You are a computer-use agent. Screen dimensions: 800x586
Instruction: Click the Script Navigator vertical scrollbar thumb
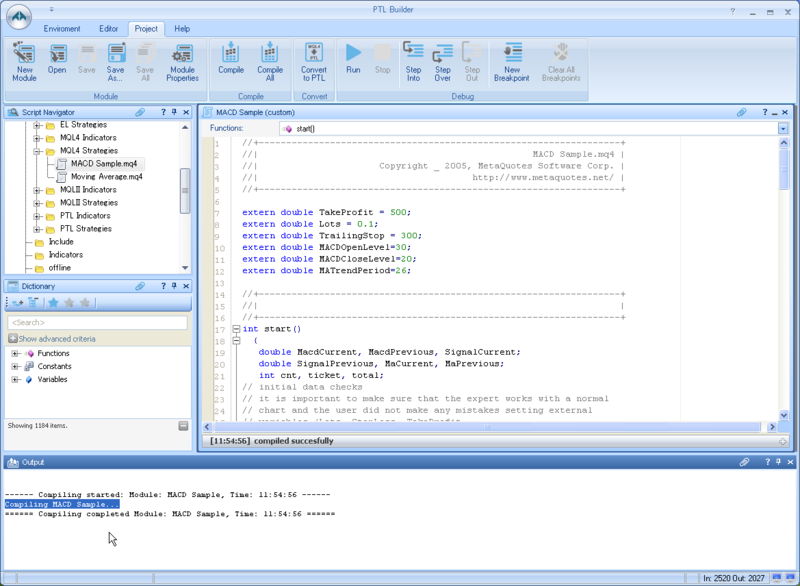185,190
